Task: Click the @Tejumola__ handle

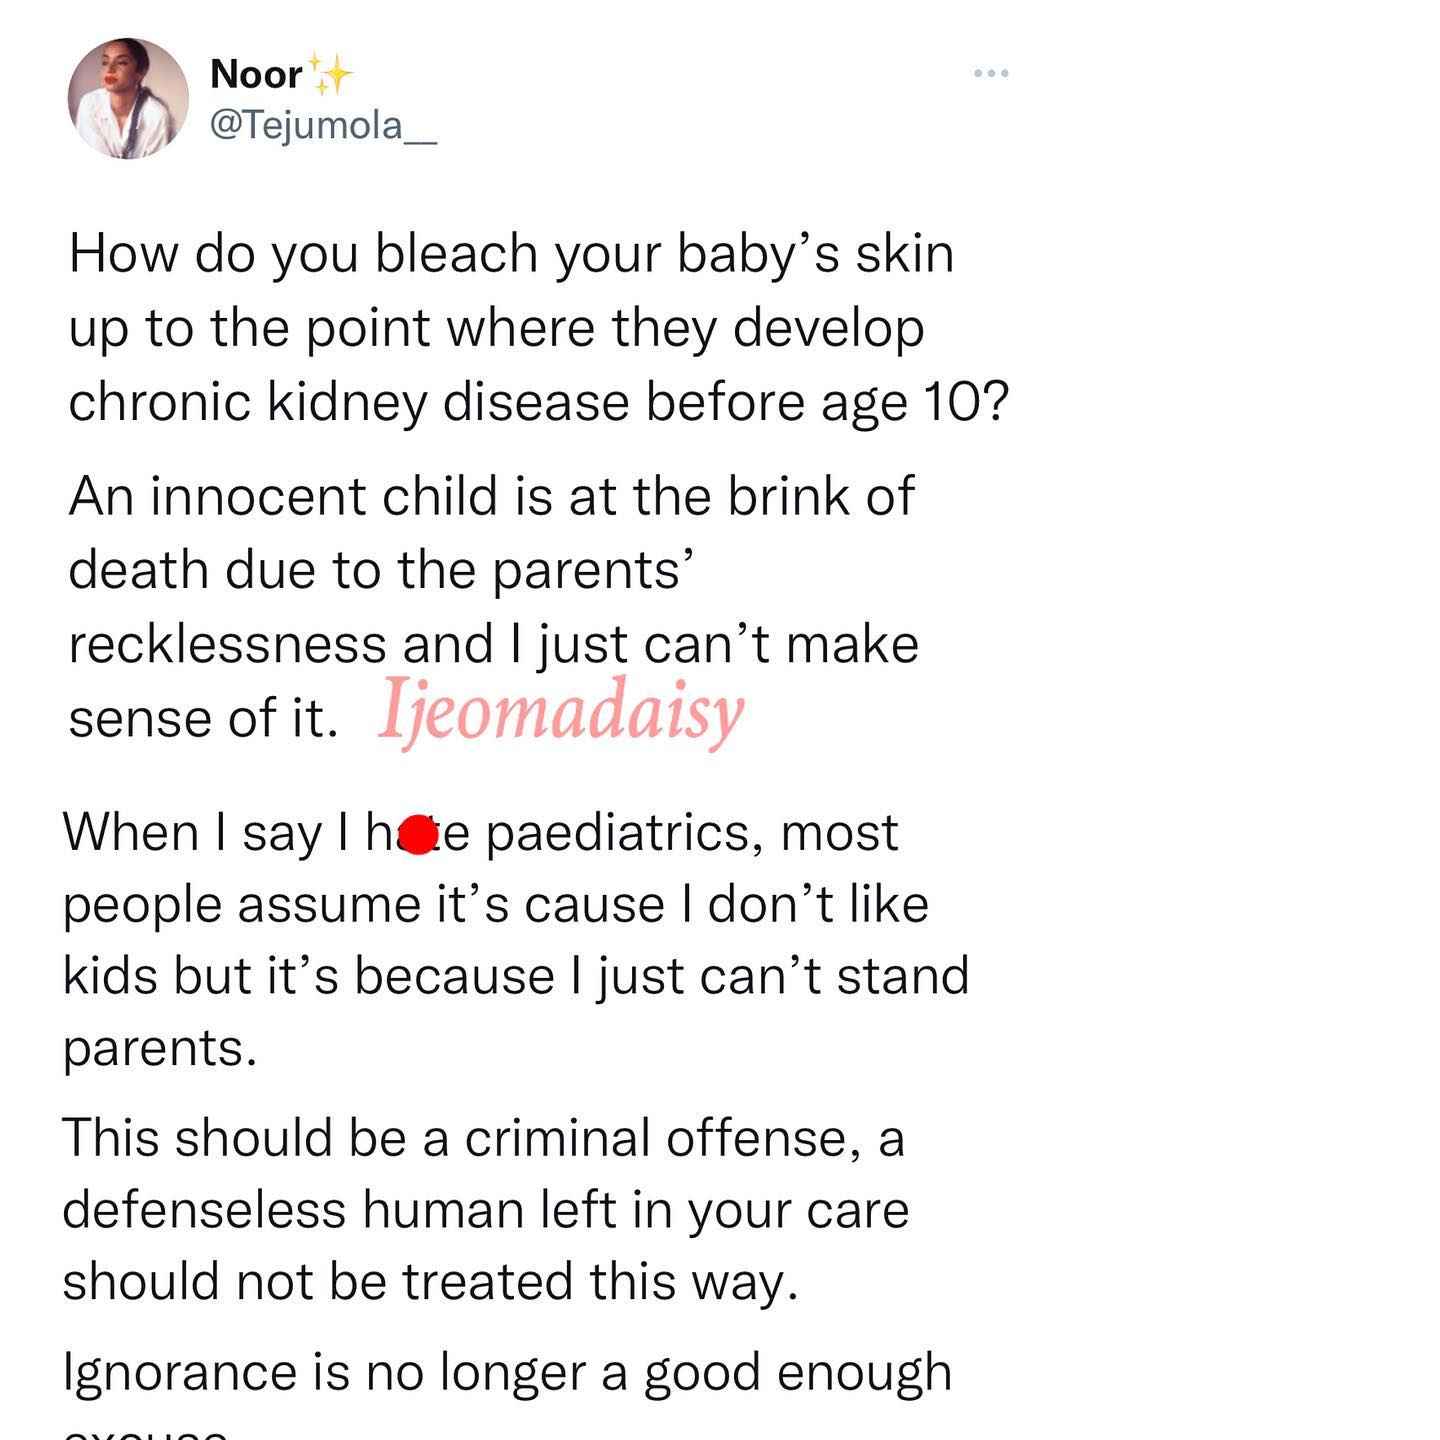Action: [x=323, y=127]
